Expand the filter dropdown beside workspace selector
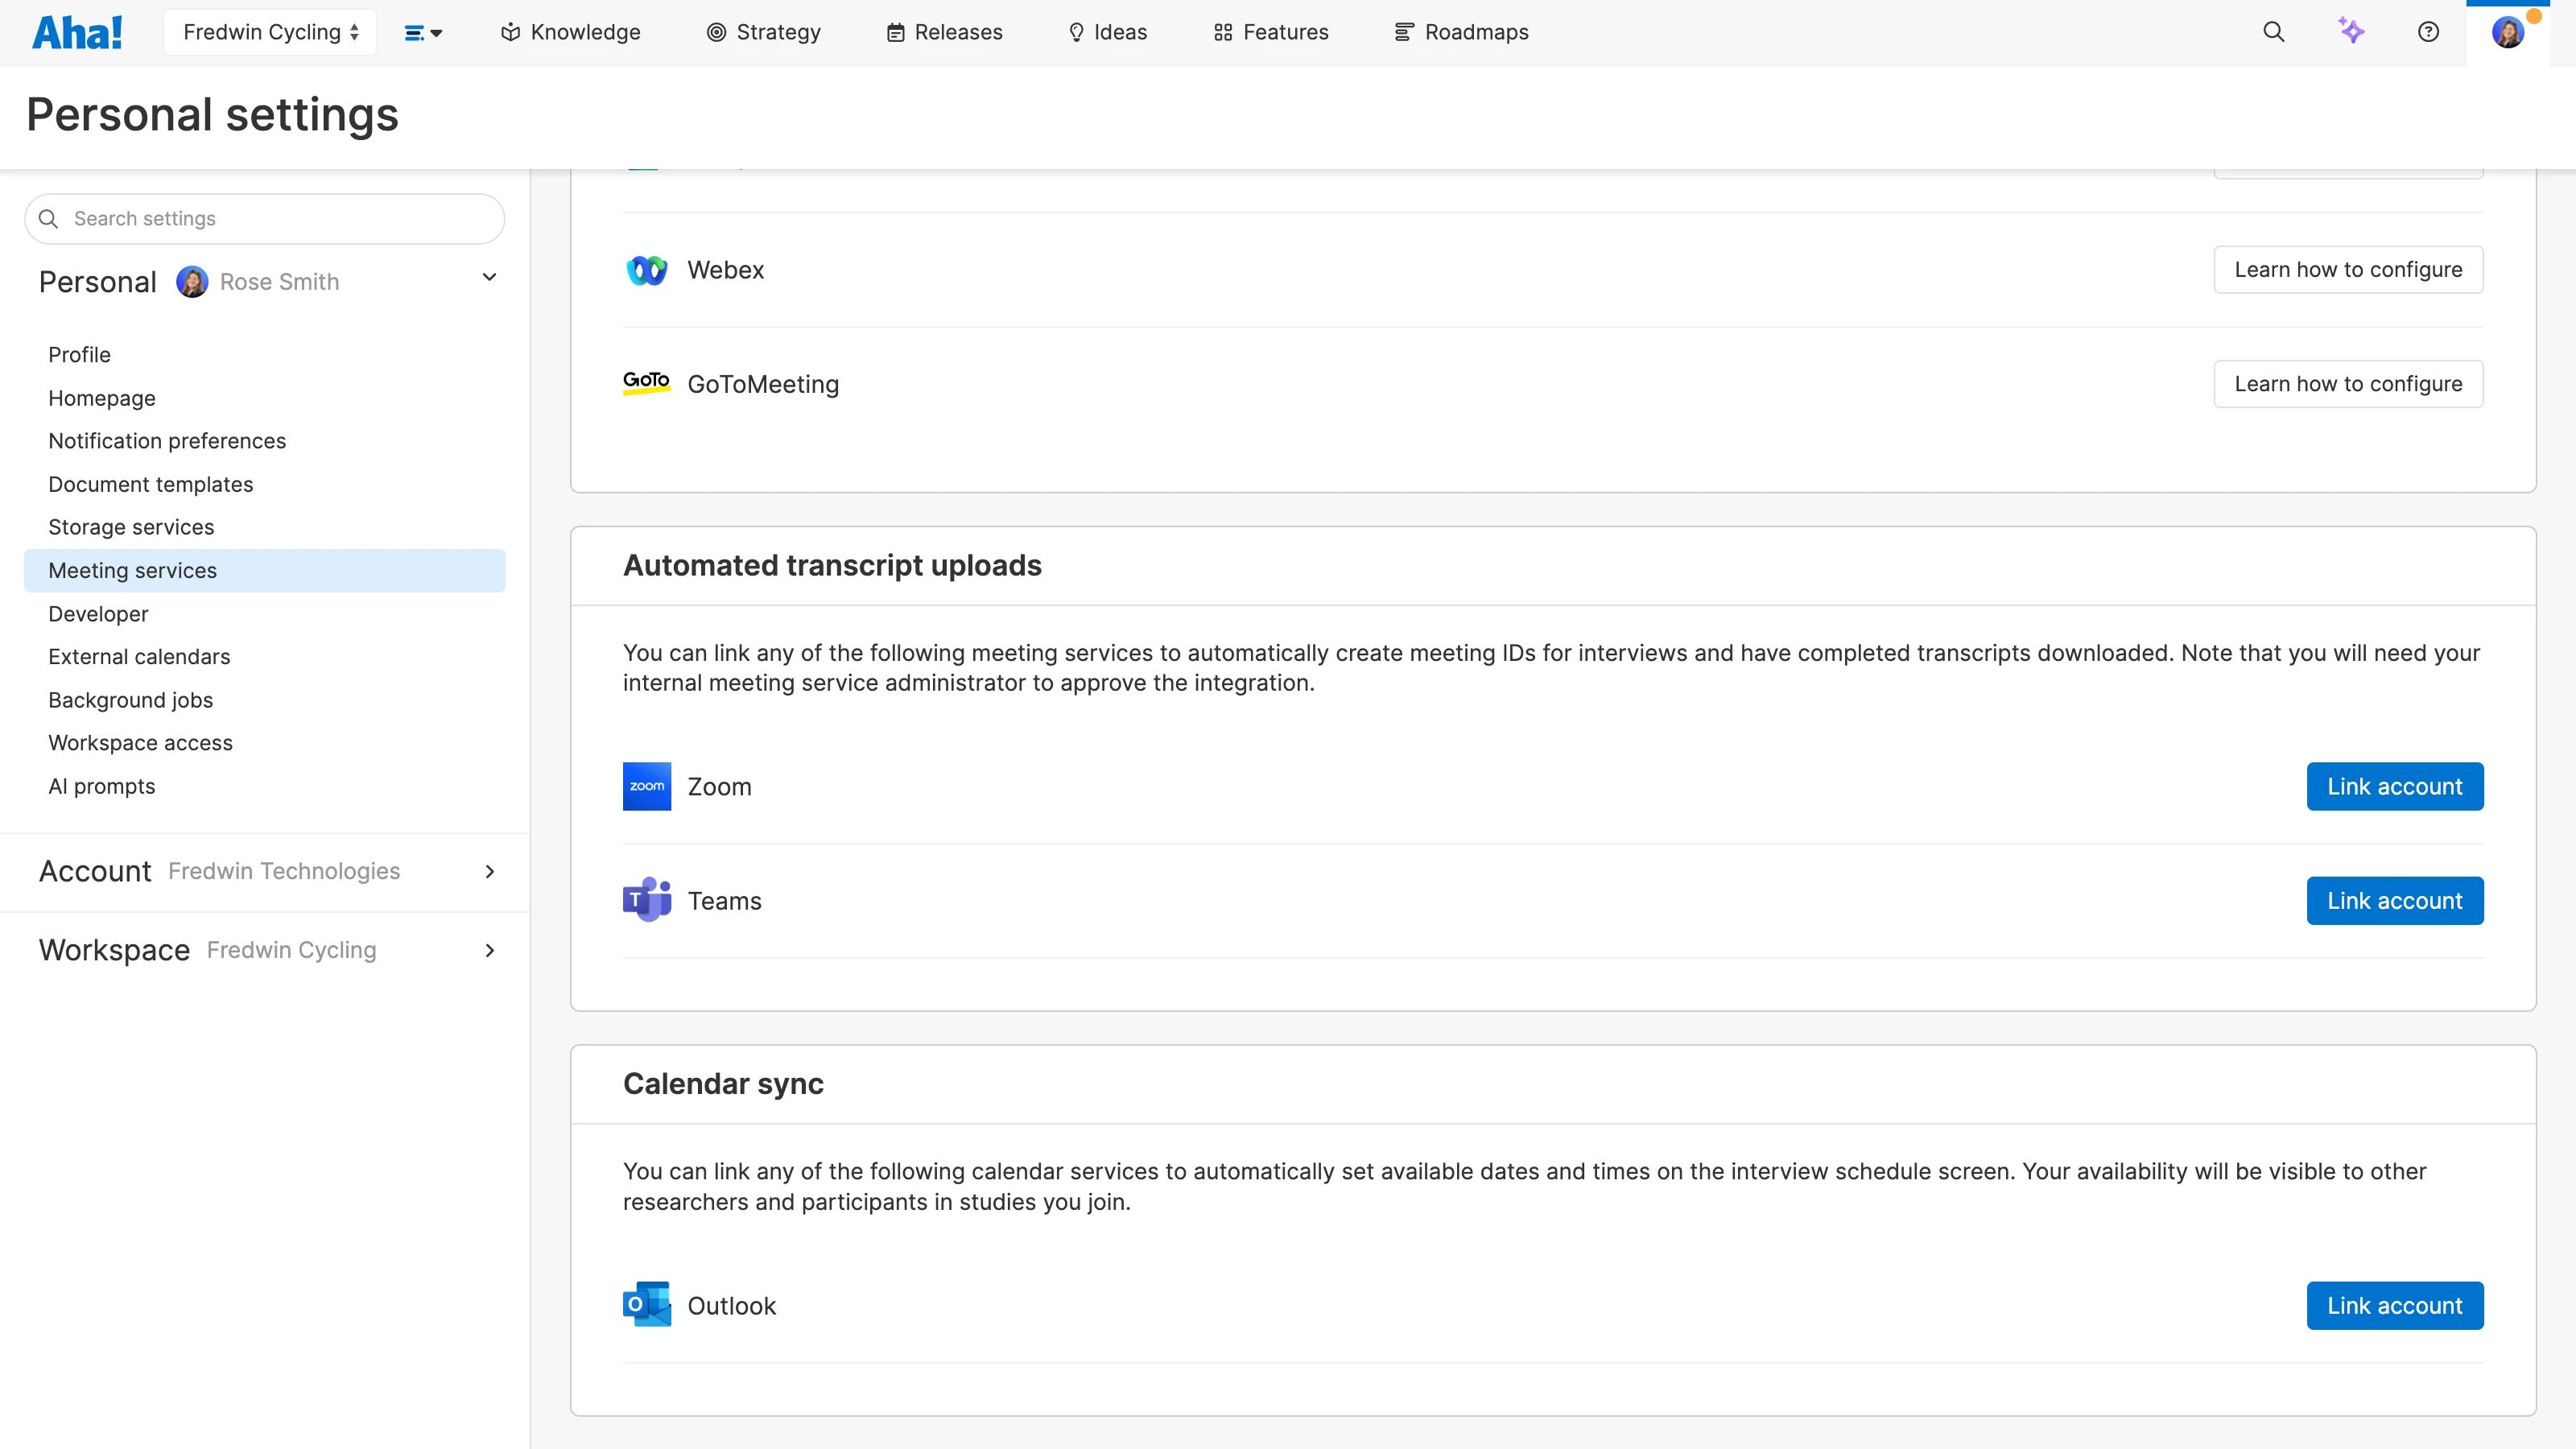This screenshot has width=2576, height=1449. tap(423, 31)
